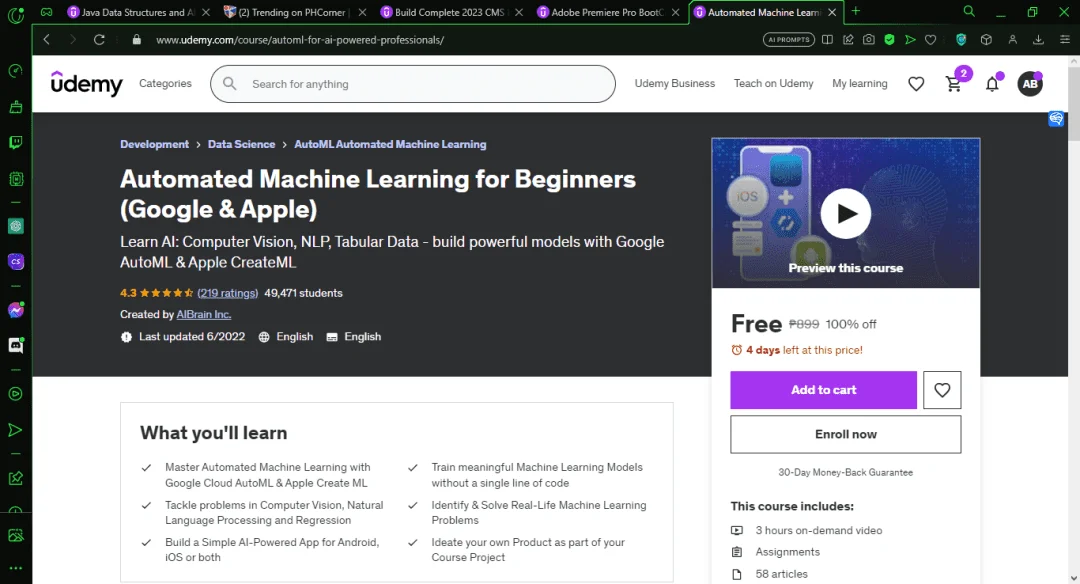Open ChatGPT panel in sidebar

point(15,226)
